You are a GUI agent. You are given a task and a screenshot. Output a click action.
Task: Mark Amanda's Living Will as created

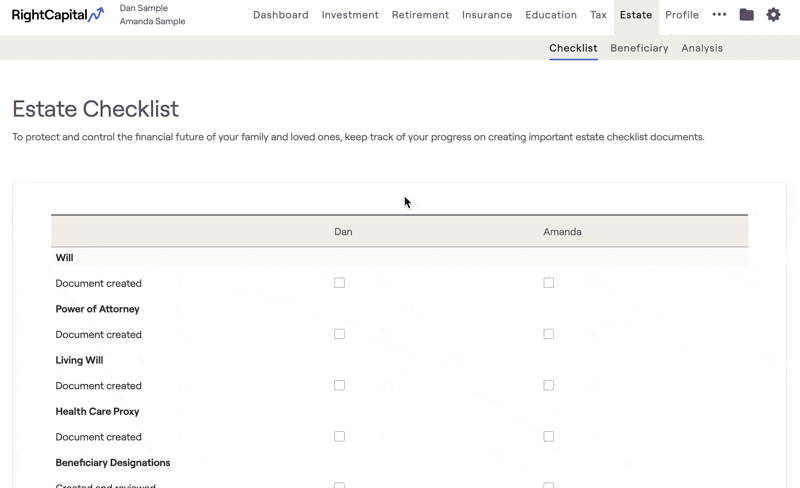pyautogui.click(x=548, y=385)
